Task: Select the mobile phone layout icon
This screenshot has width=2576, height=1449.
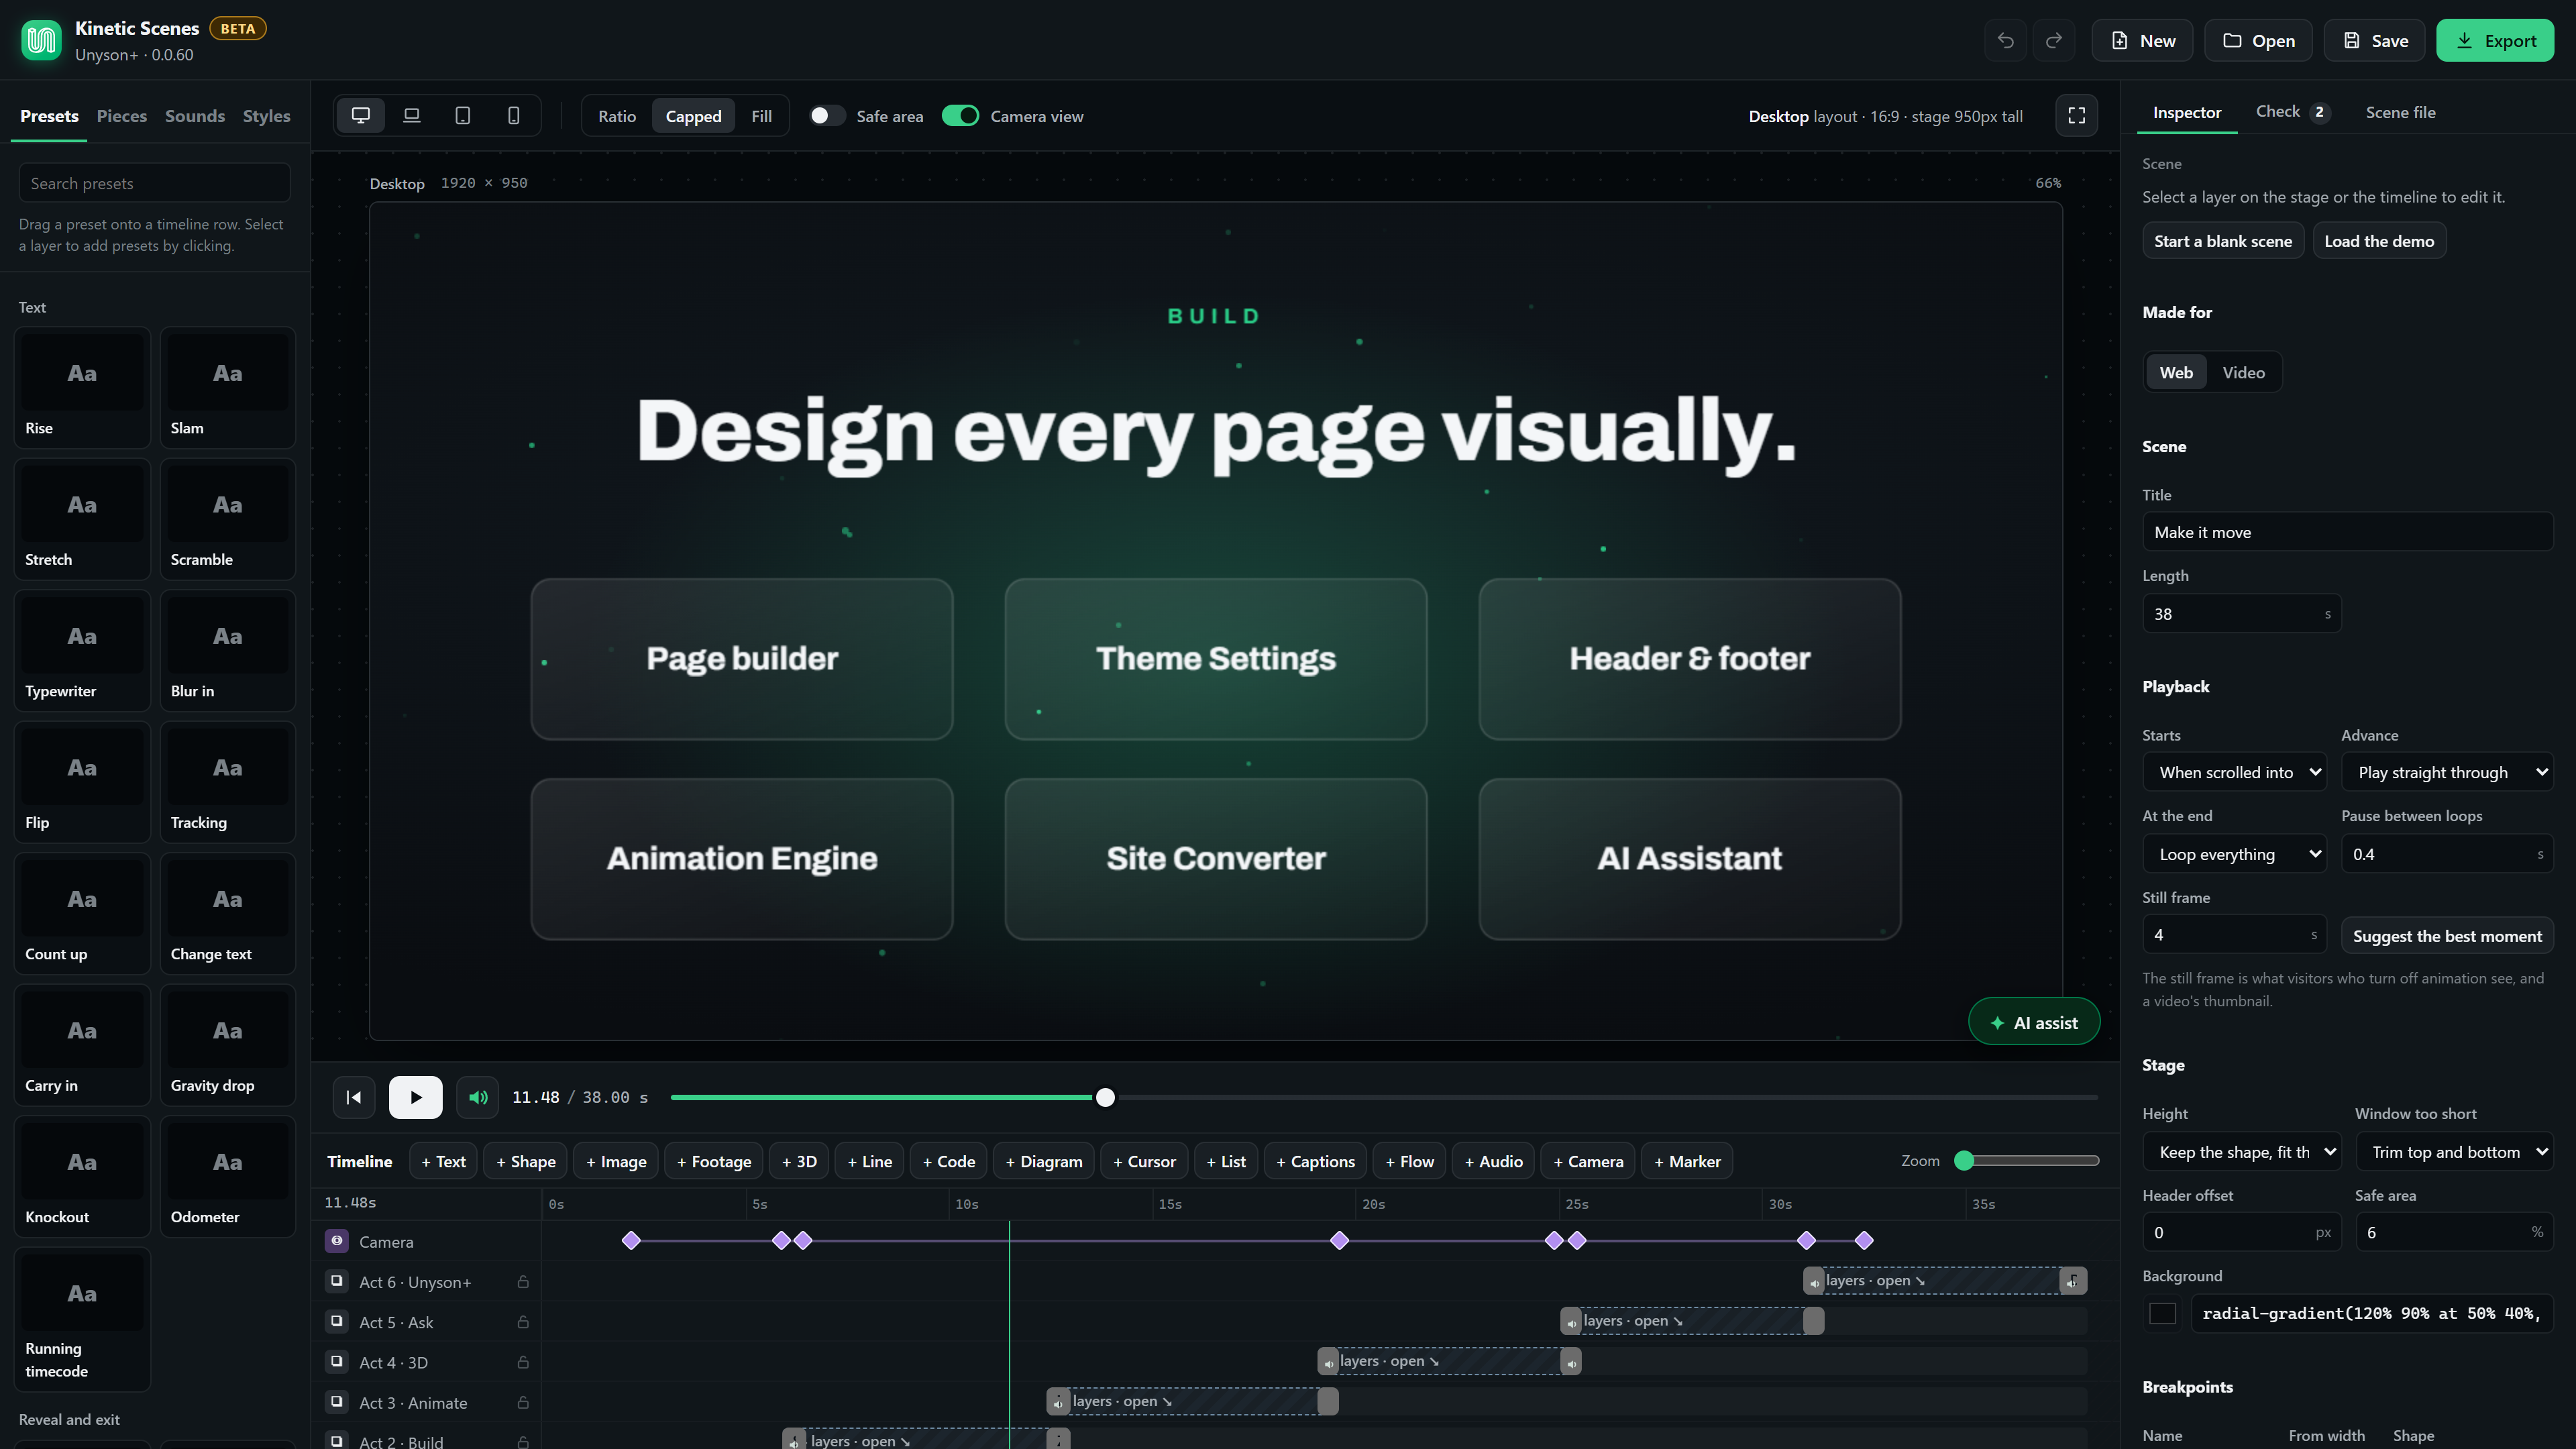Action: (514, 116)
